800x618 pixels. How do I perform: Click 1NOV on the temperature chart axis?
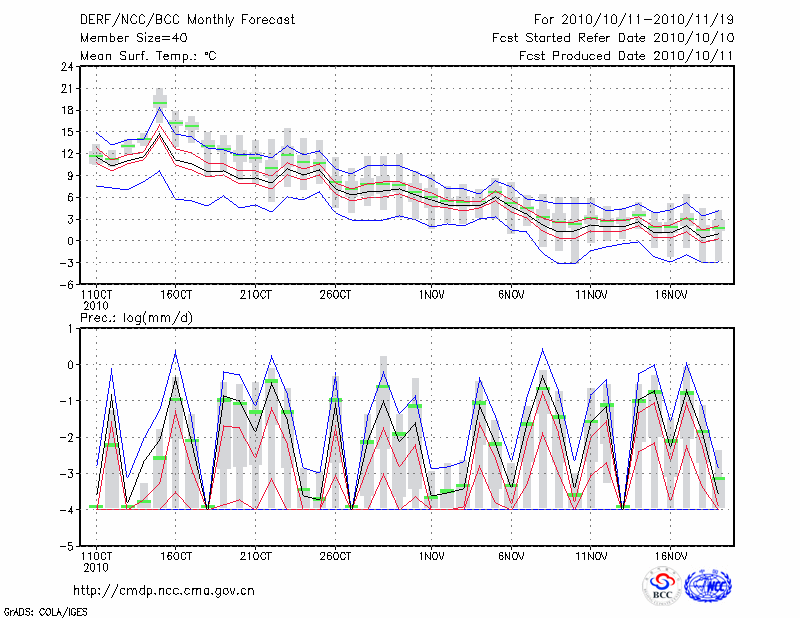pos(432,295)
